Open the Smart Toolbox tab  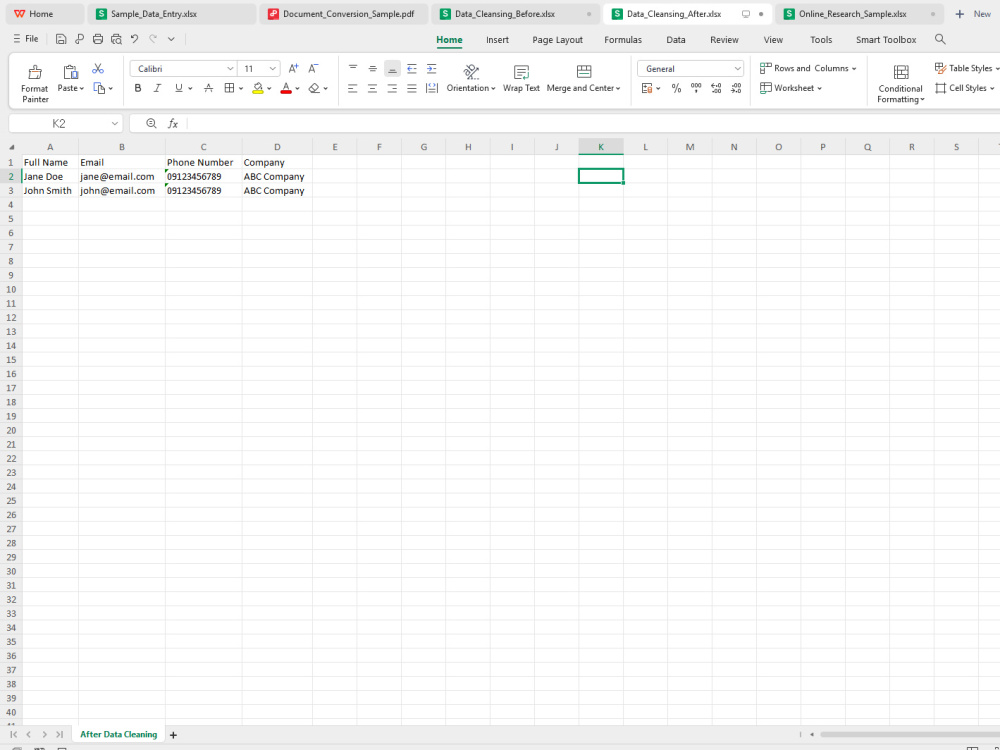pyautogui.click(x=886, y=40)
